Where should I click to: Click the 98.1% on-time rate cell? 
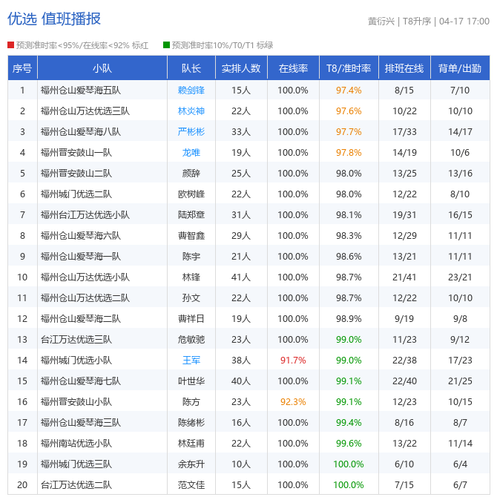[349, 215]
